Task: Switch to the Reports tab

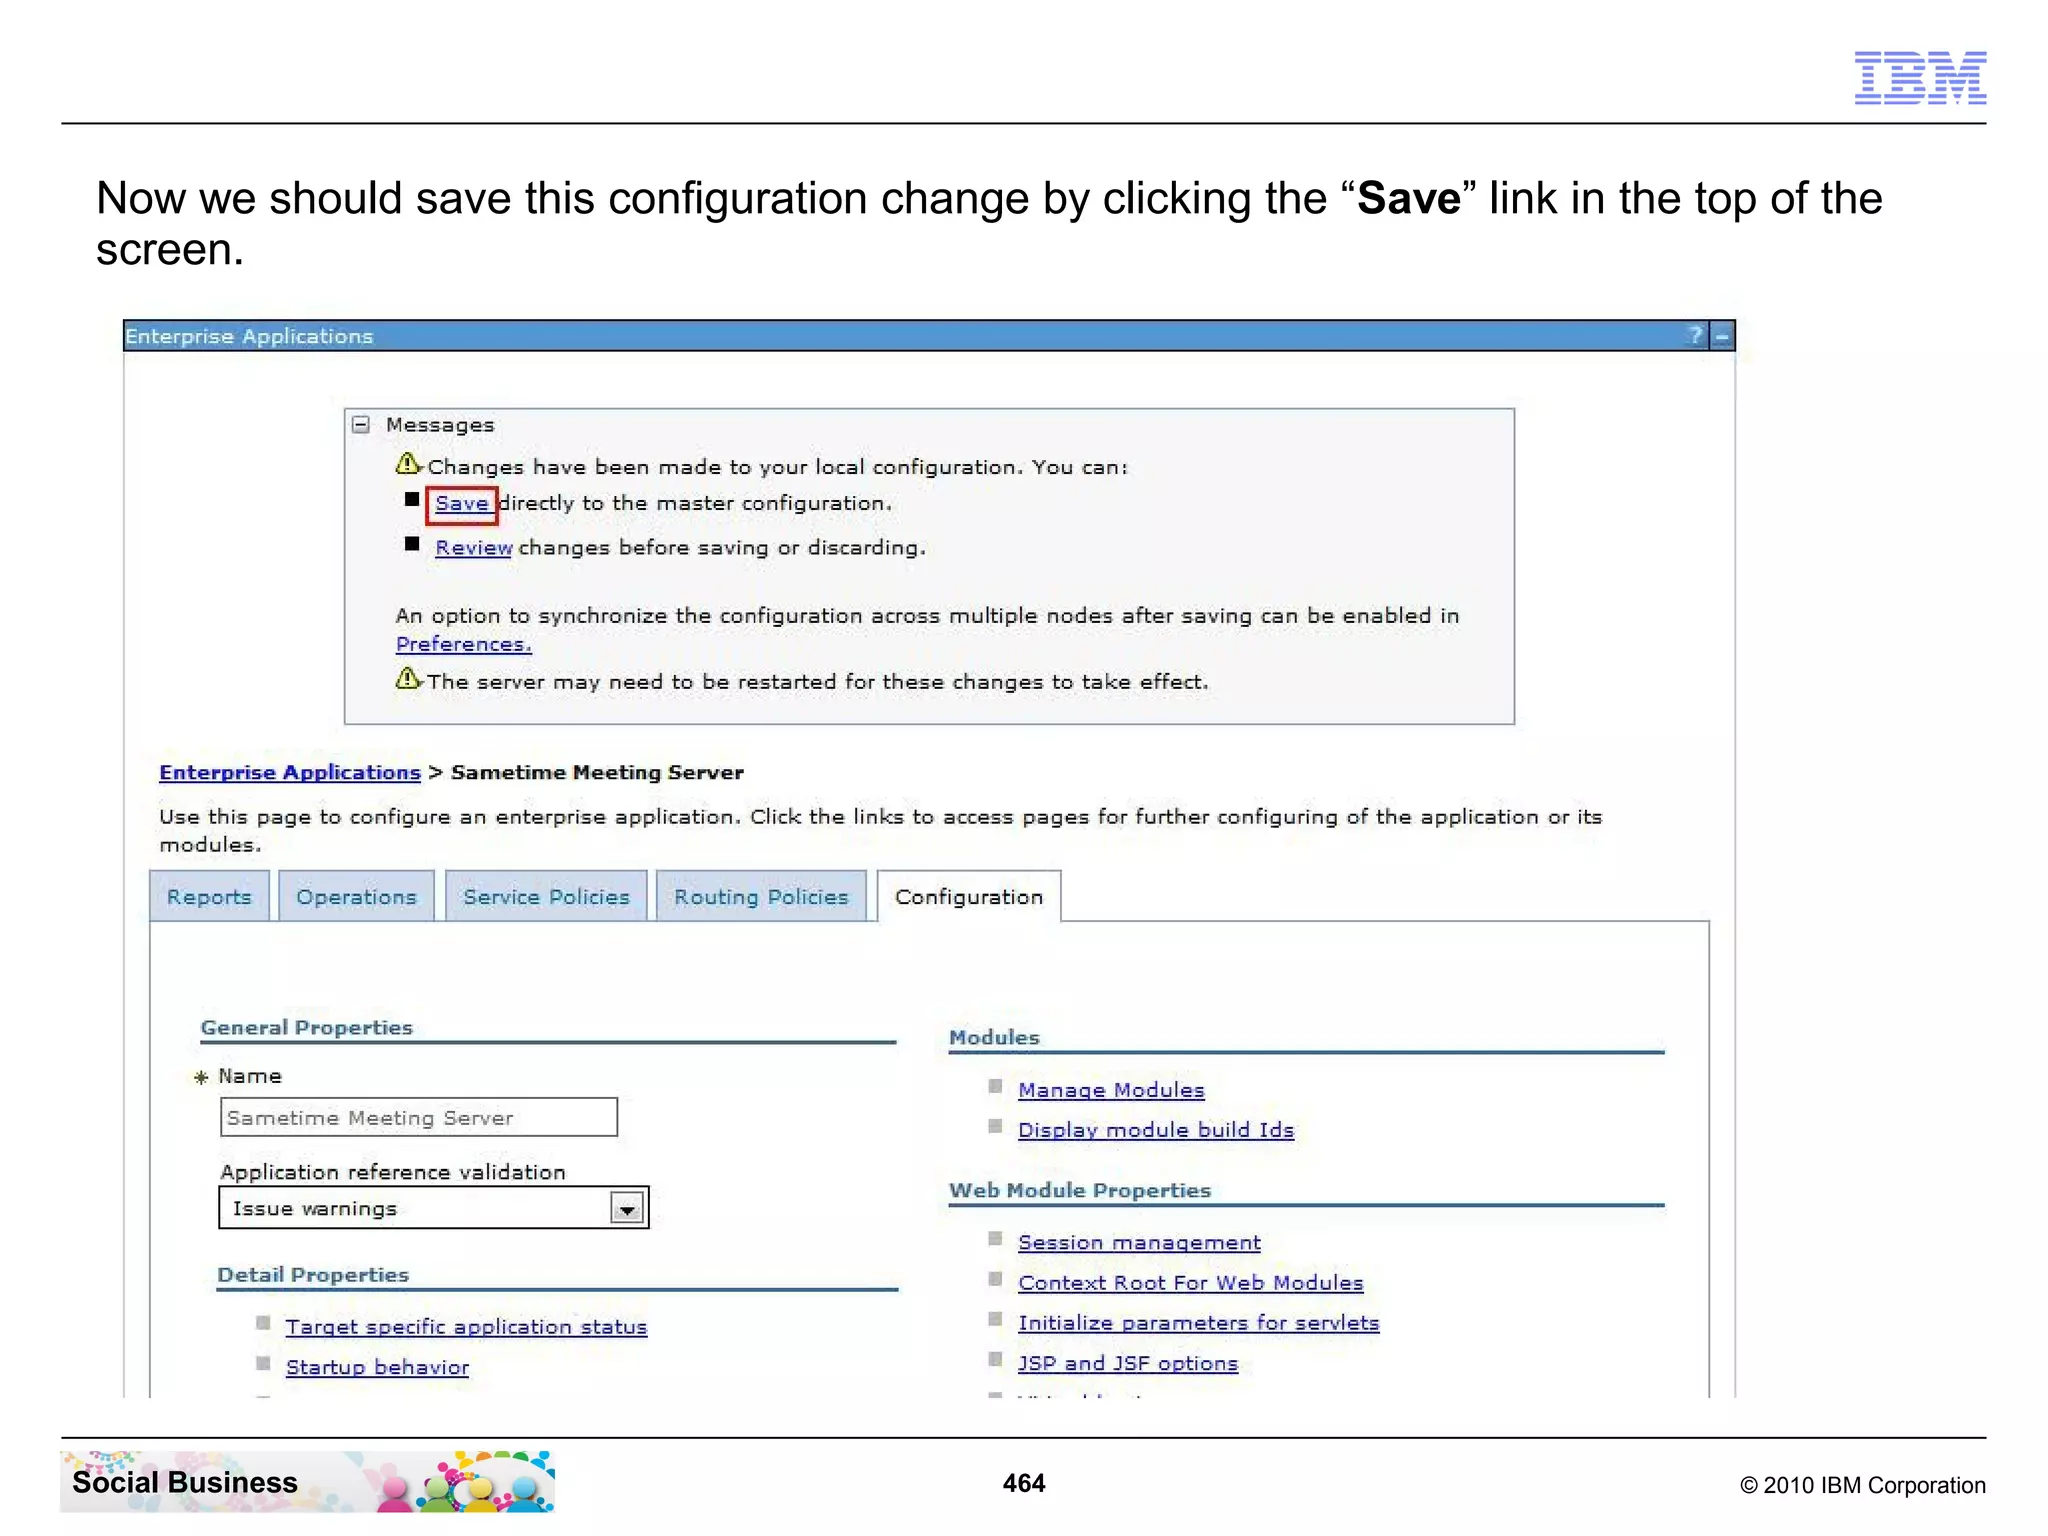Action: click(209, 897)
